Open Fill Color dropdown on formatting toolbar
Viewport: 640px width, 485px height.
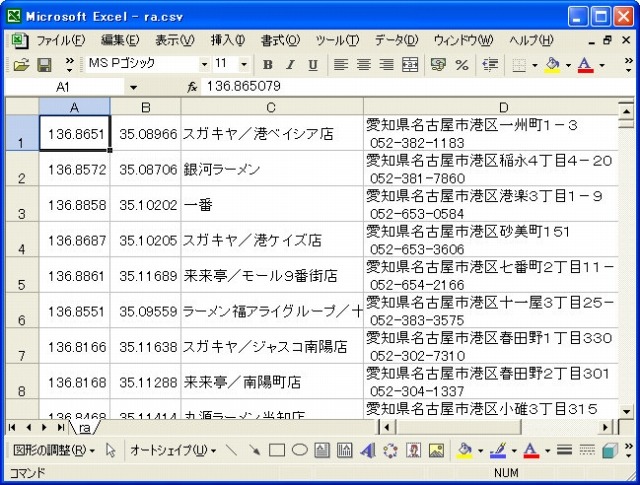(568, 65)
